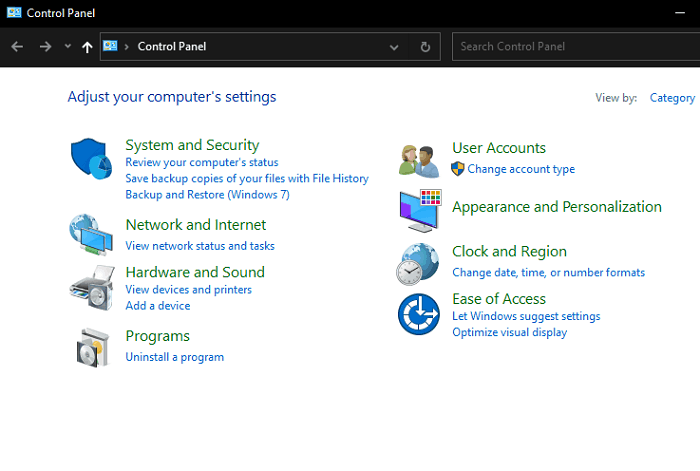Screen dimensions: 700x471
Task: Click the Appearance and Personalization monitor icon
Action: click(x=419, y=210)
